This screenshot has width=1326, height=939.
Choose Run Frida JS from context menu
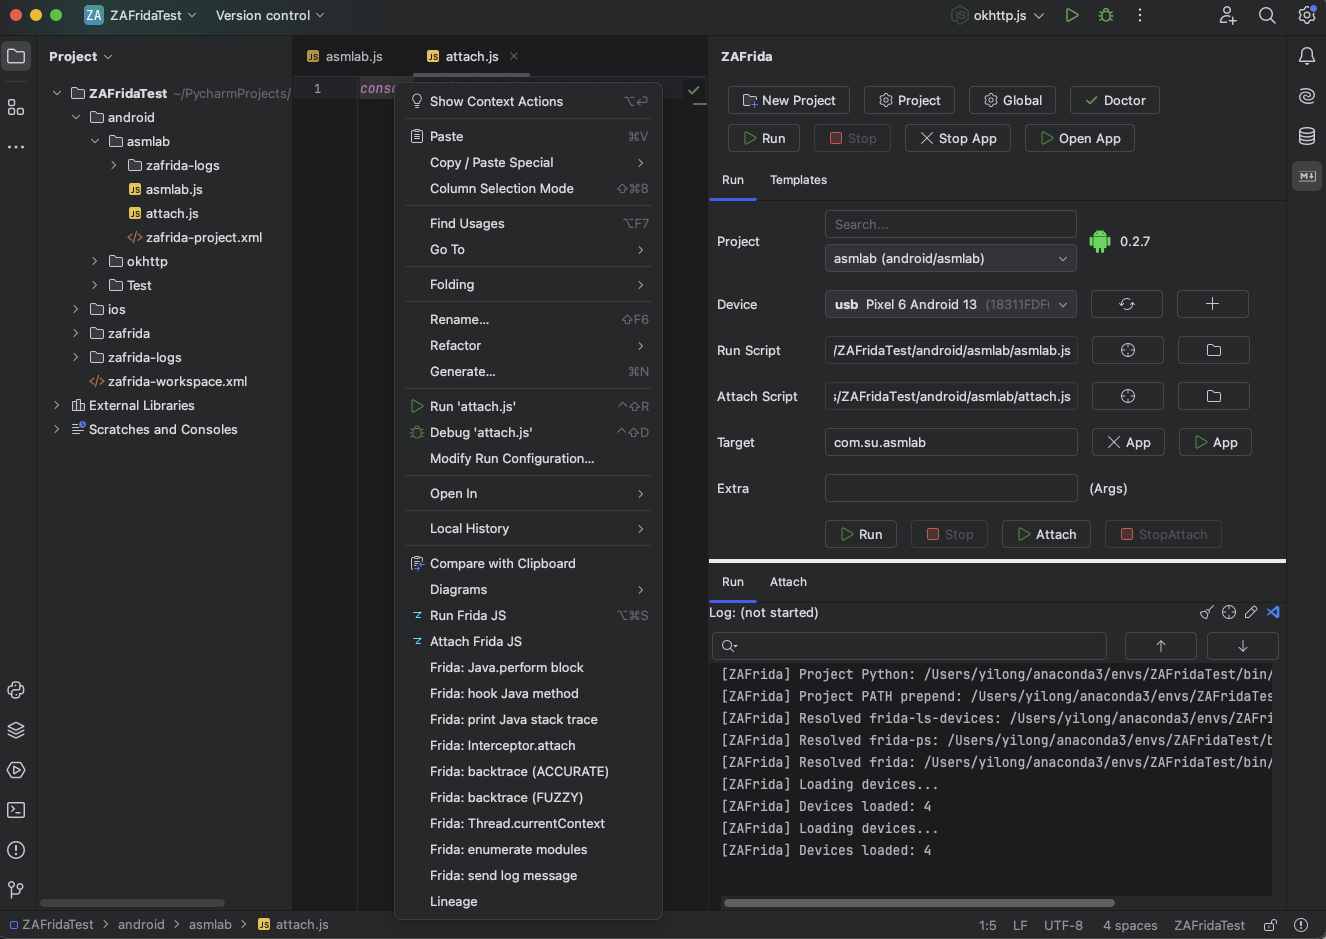[528, 615]
